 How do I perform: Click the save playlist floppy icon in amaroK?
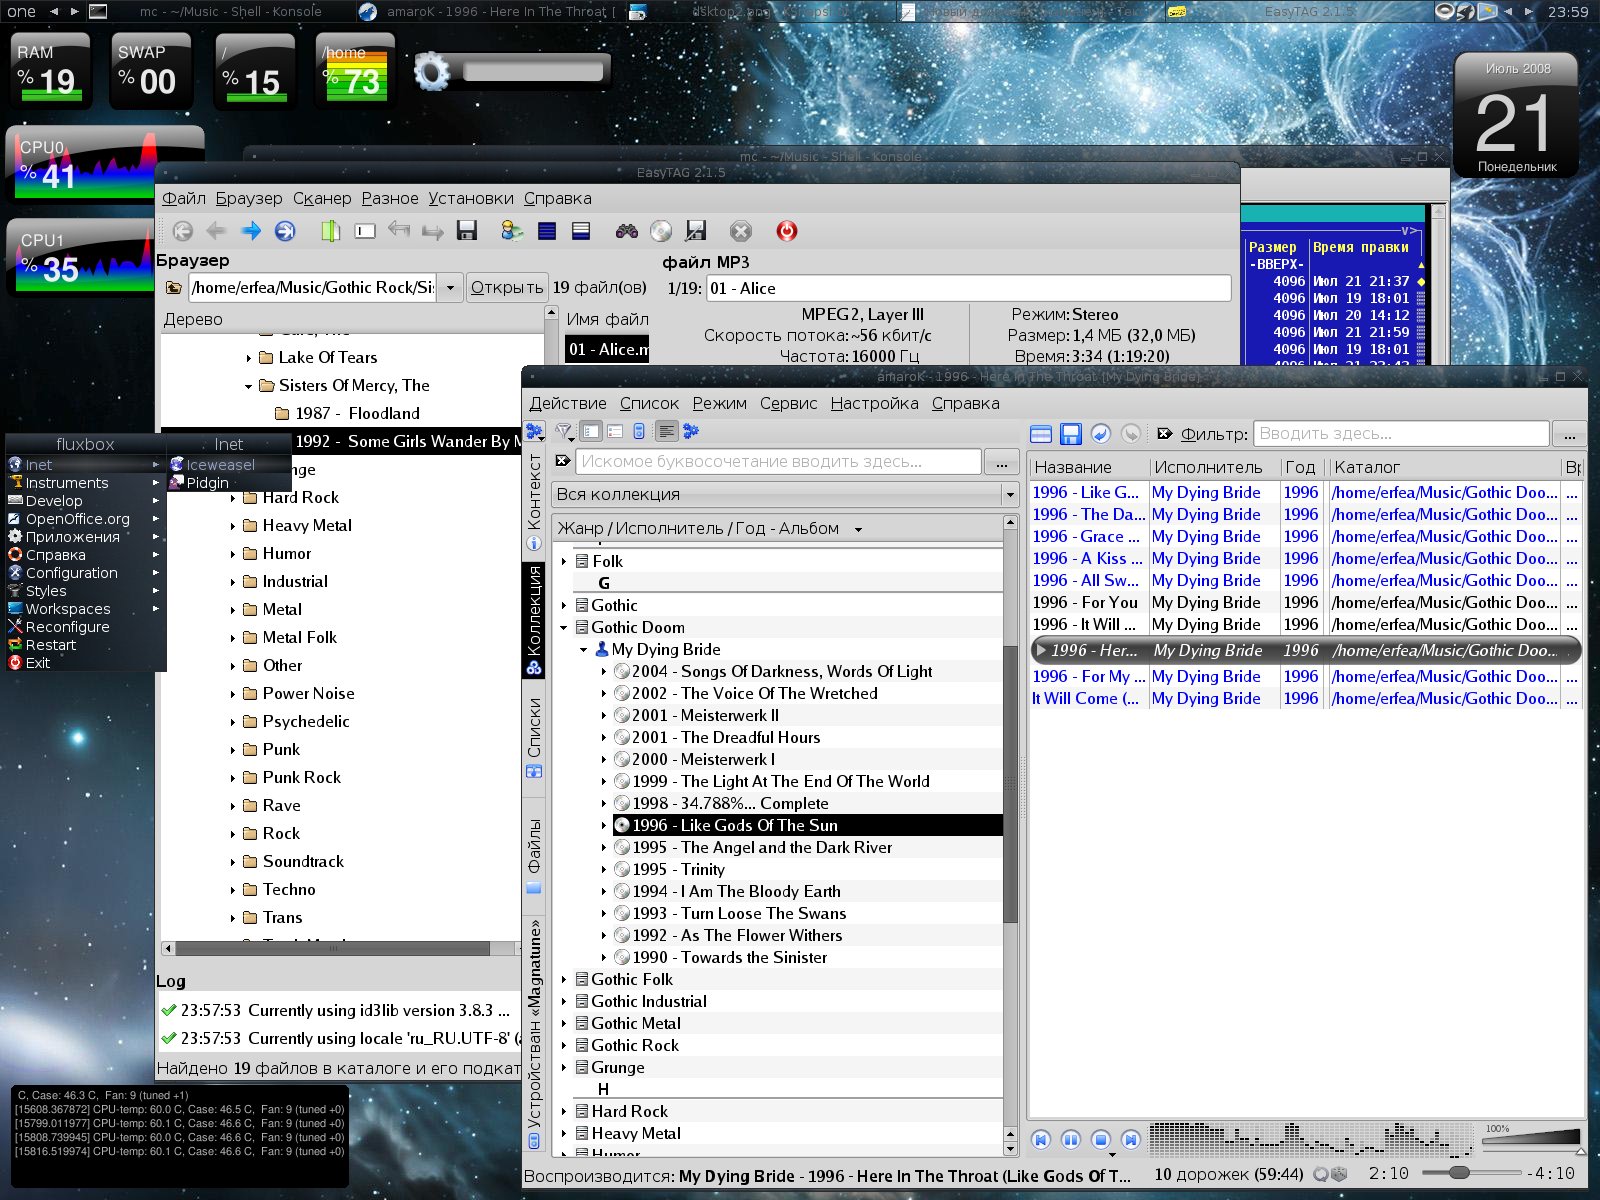[1071, 434]
